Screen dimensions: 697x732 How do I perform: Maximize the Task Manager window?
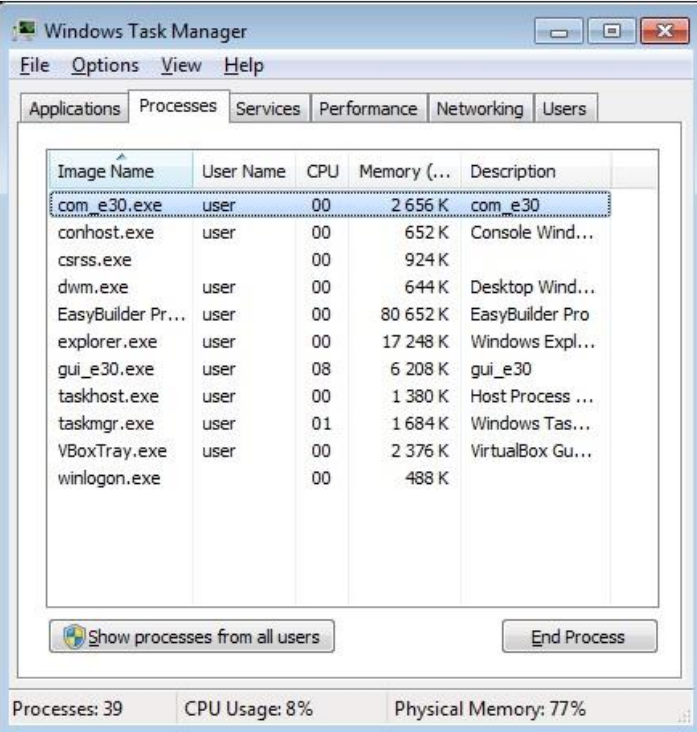[x=612, y=31]
